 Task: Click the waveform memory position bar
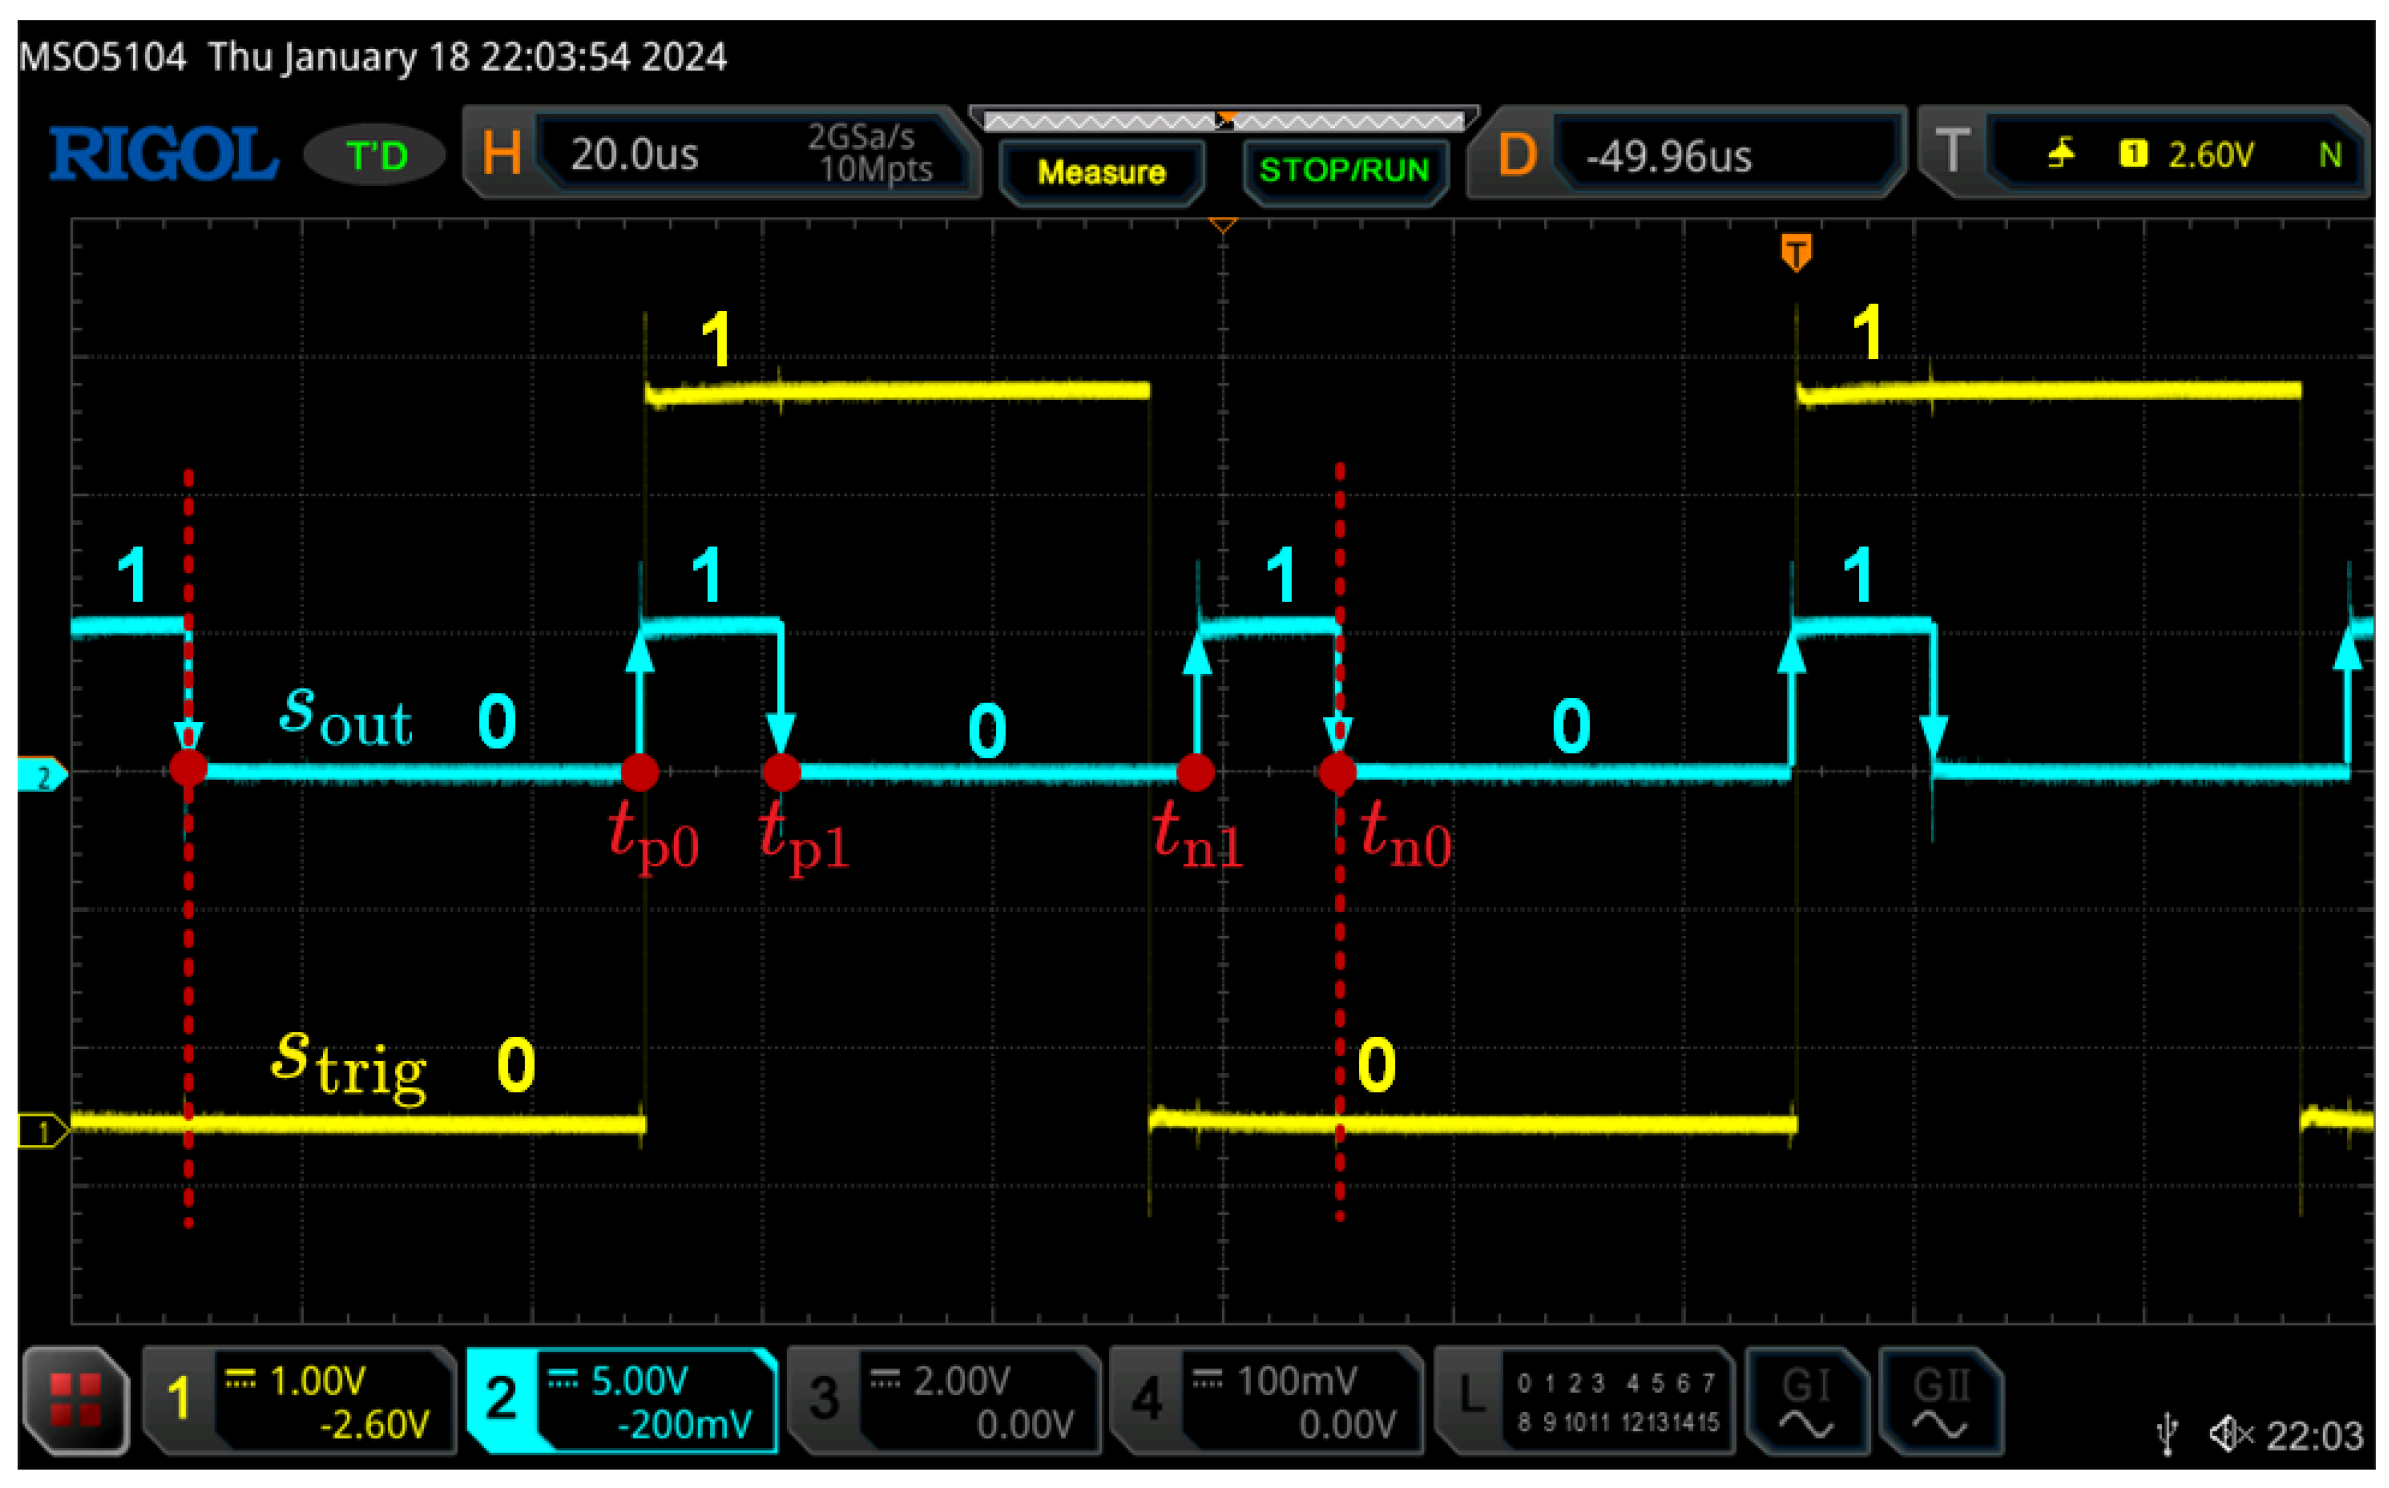(1223, 122)
